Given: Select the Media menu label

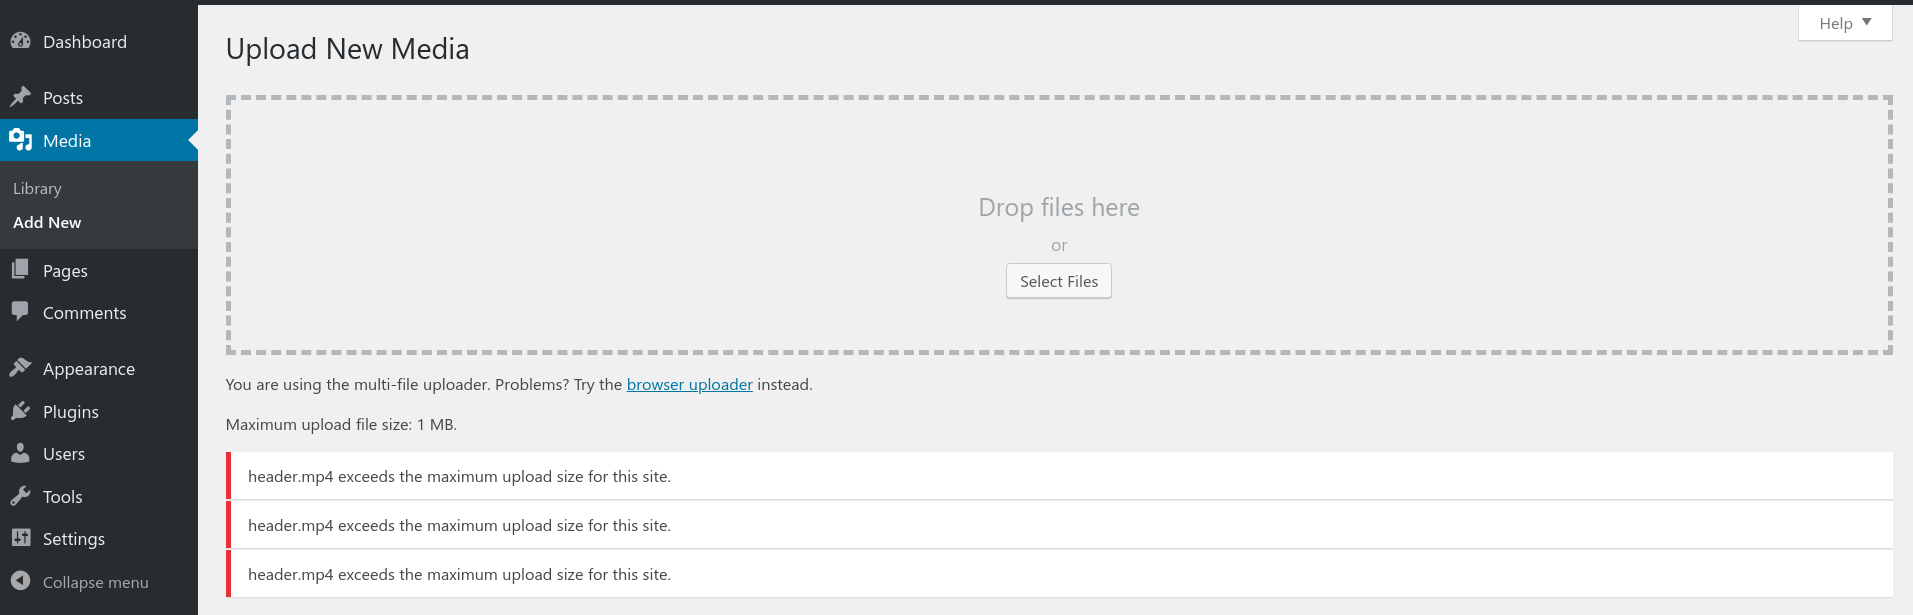Looking at the screenshot, I should pyautogui.click(x=67, y=141).
